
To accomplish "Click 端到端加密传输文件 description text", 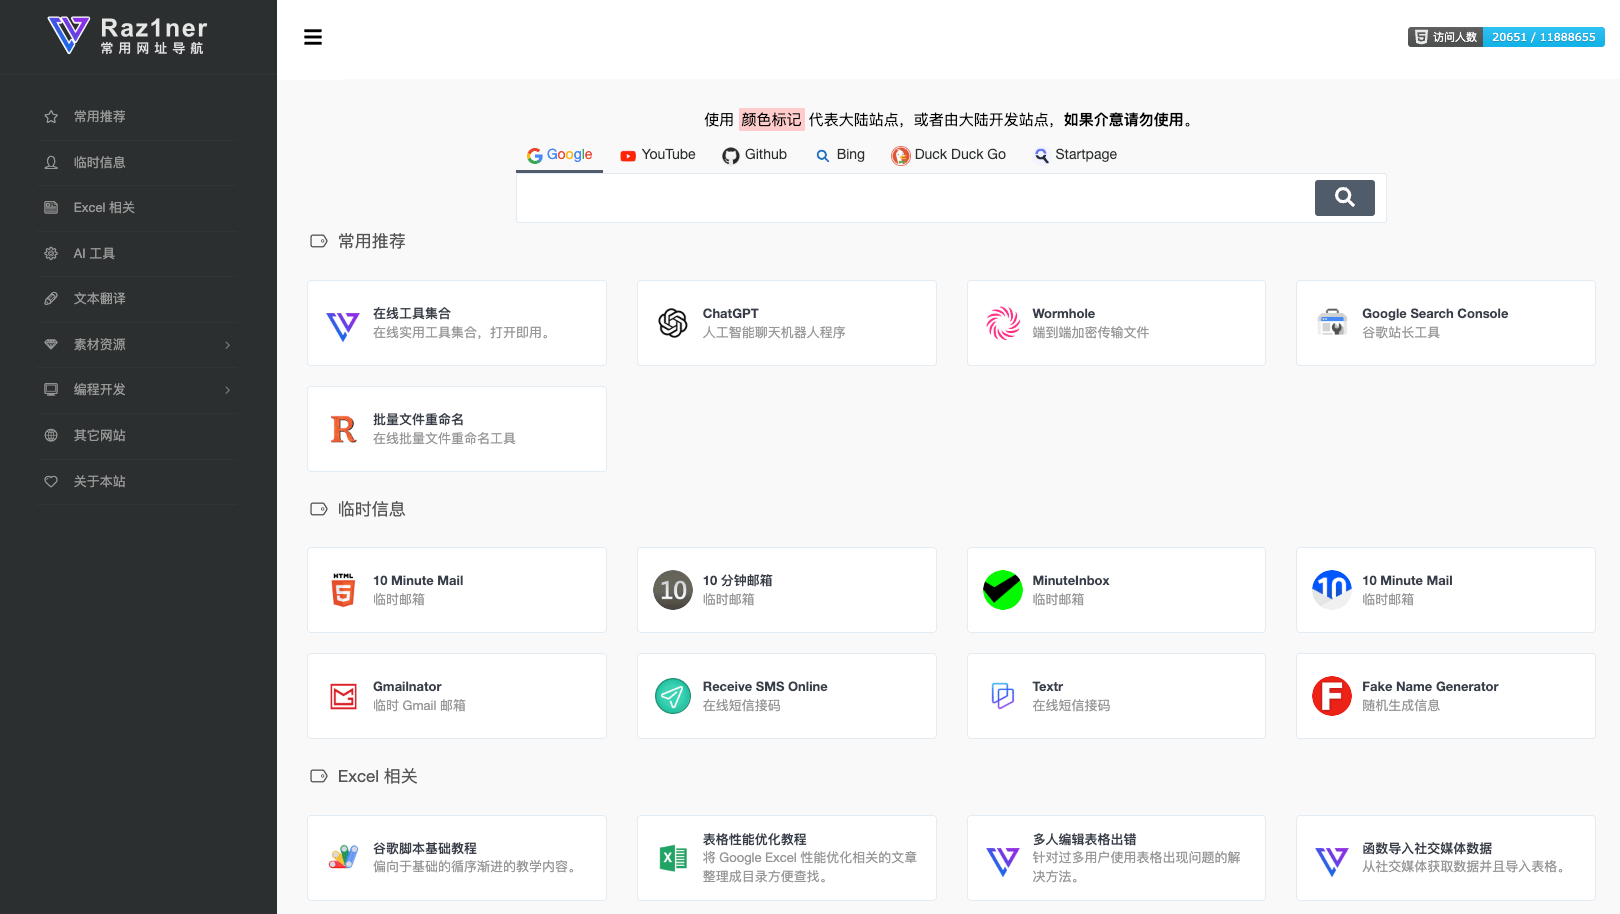I will pos(1090,333).
